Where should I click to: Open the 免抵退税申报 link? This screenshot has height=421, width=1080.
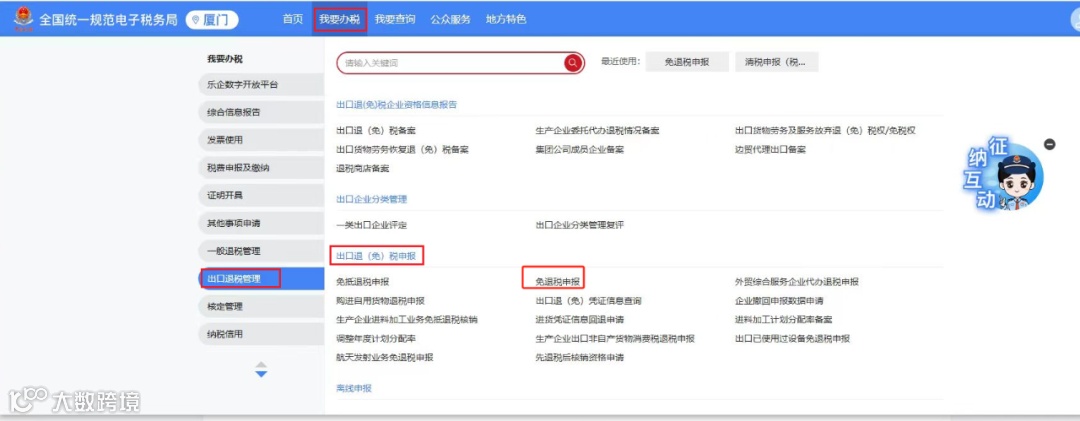point(362,282)
